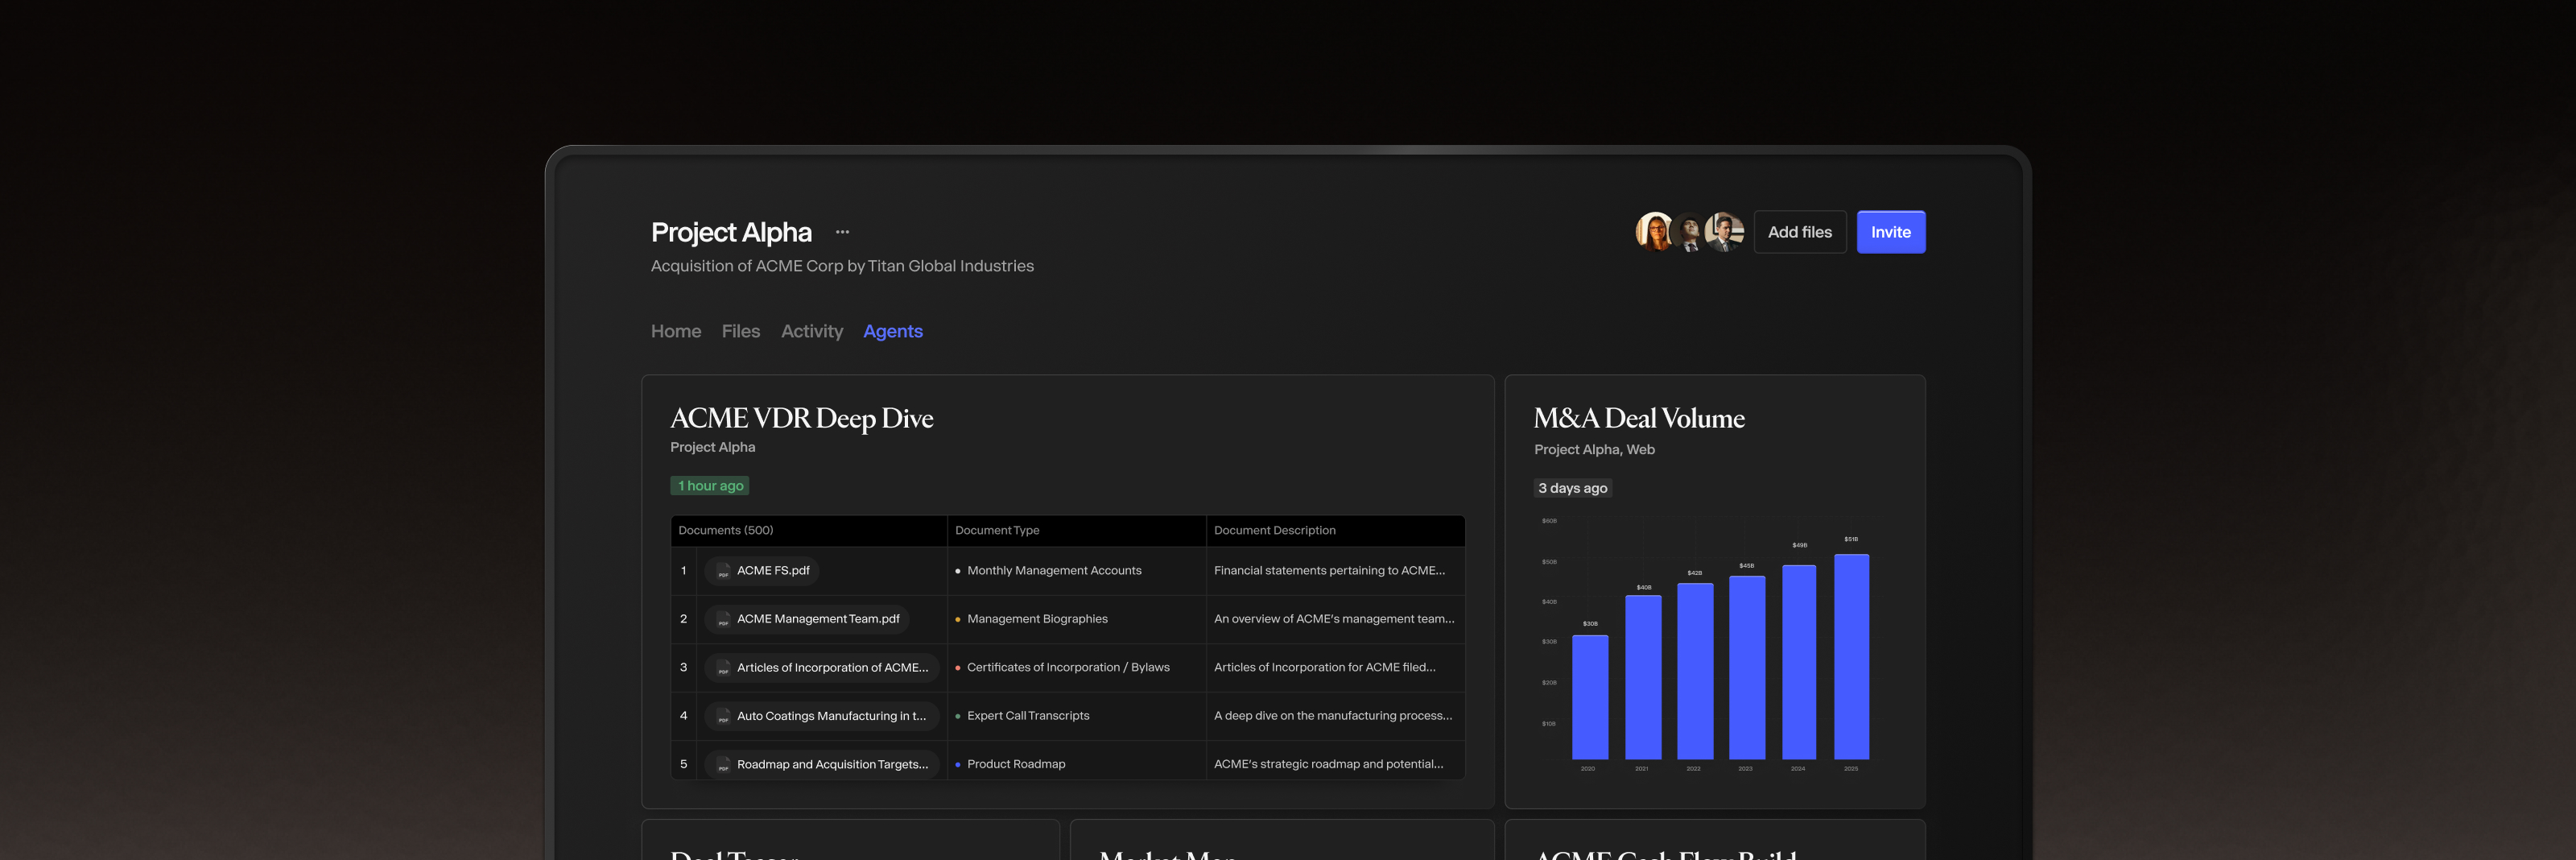Switch to the Files tab
The width and height of the screenshot is (2576, 860).
pyautogui.click(x=741, y=331)
